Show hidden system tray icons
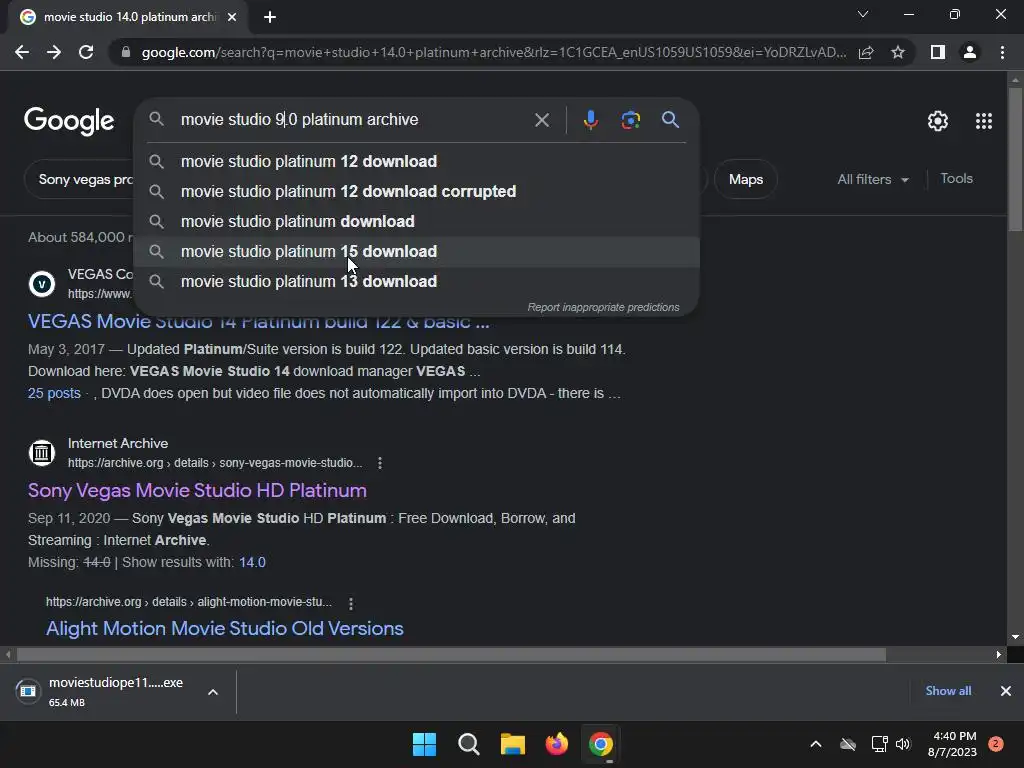Screen dimensions: 1024x768 tap(816, 744)
